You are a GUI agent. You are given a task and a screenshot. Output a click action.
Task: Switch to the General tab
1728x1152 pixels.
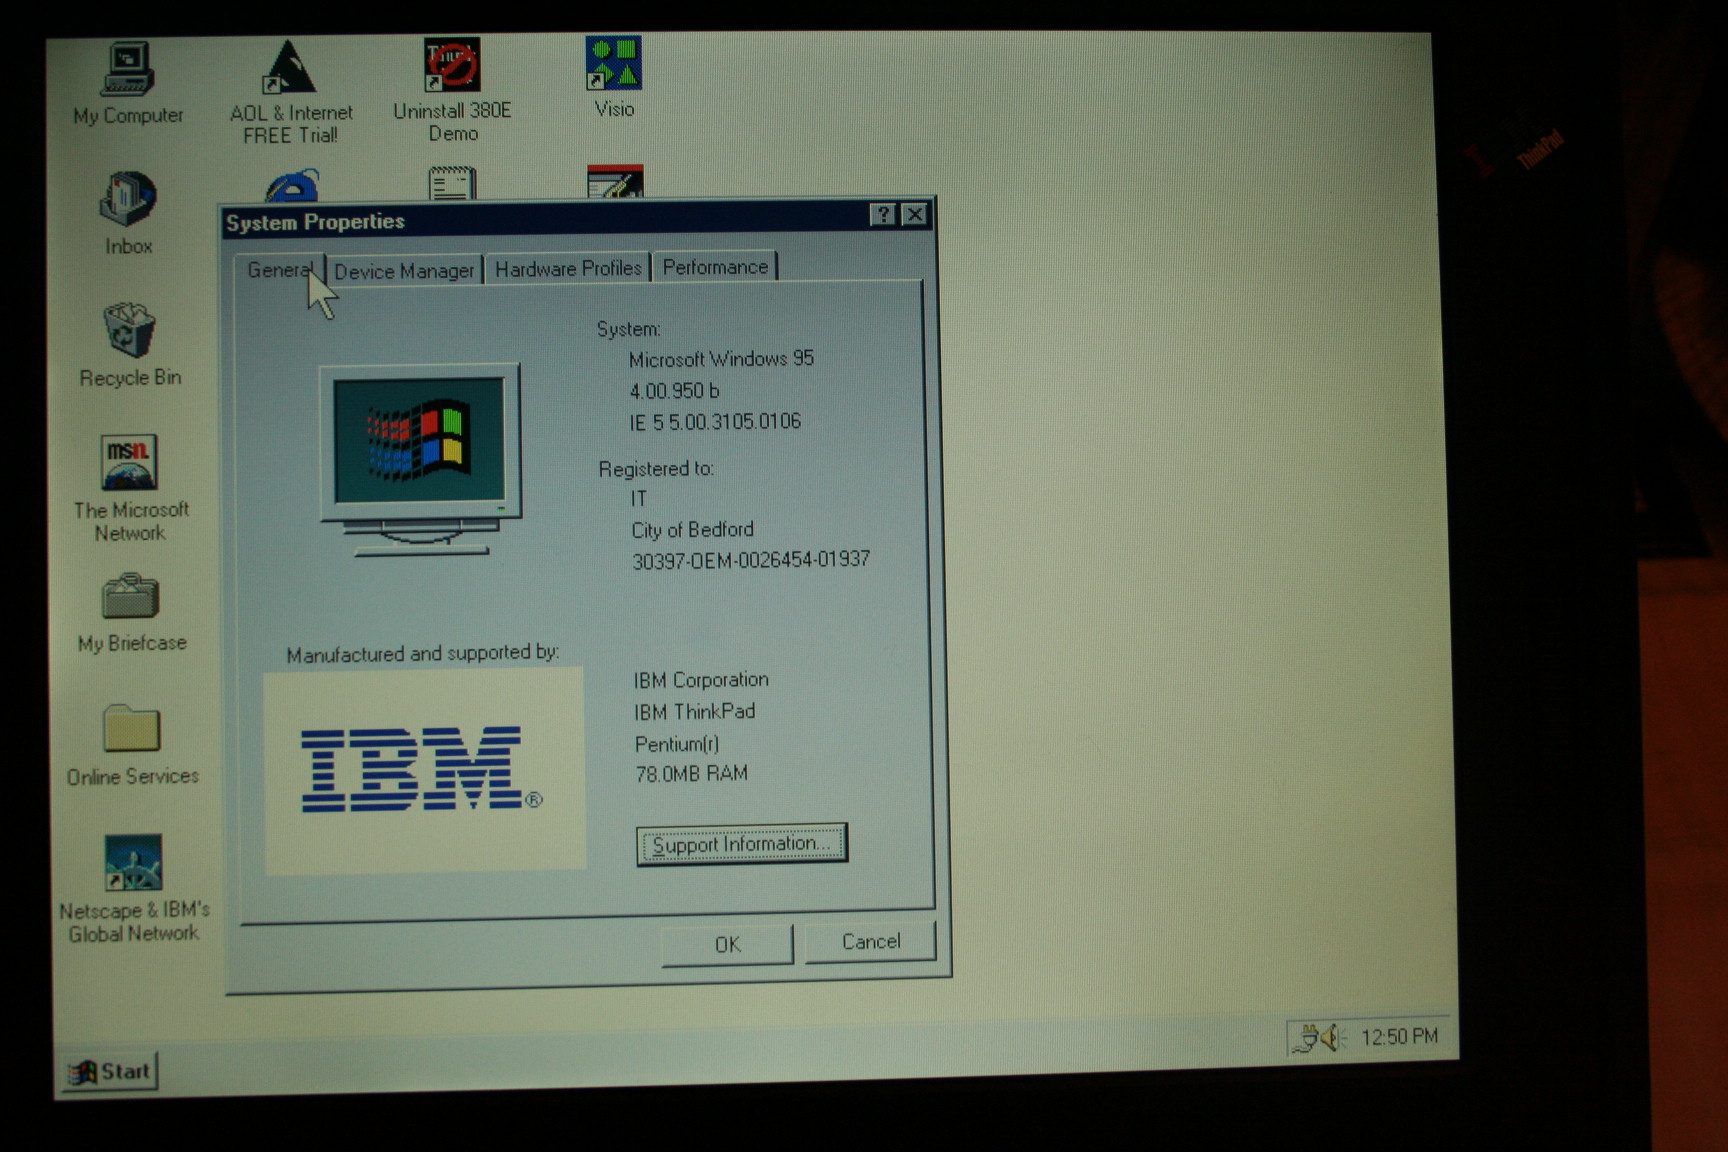click(x=280, y=270)
